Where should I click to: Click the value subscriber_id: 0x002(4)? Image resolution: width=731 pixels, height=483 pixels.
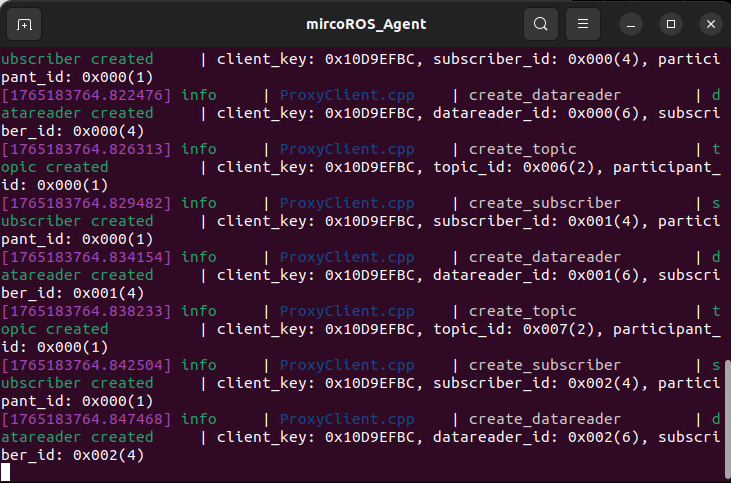pos(536,384)
